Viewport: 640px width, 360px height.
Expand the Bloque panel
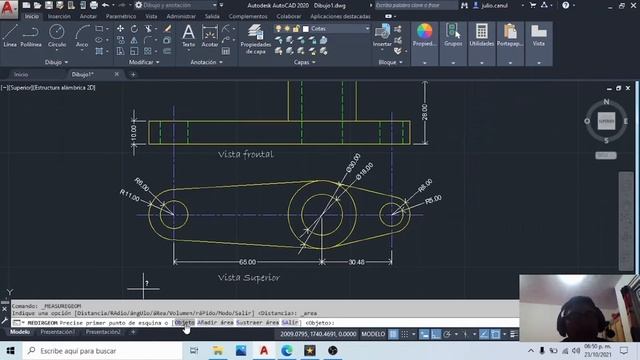click(390, 62)
